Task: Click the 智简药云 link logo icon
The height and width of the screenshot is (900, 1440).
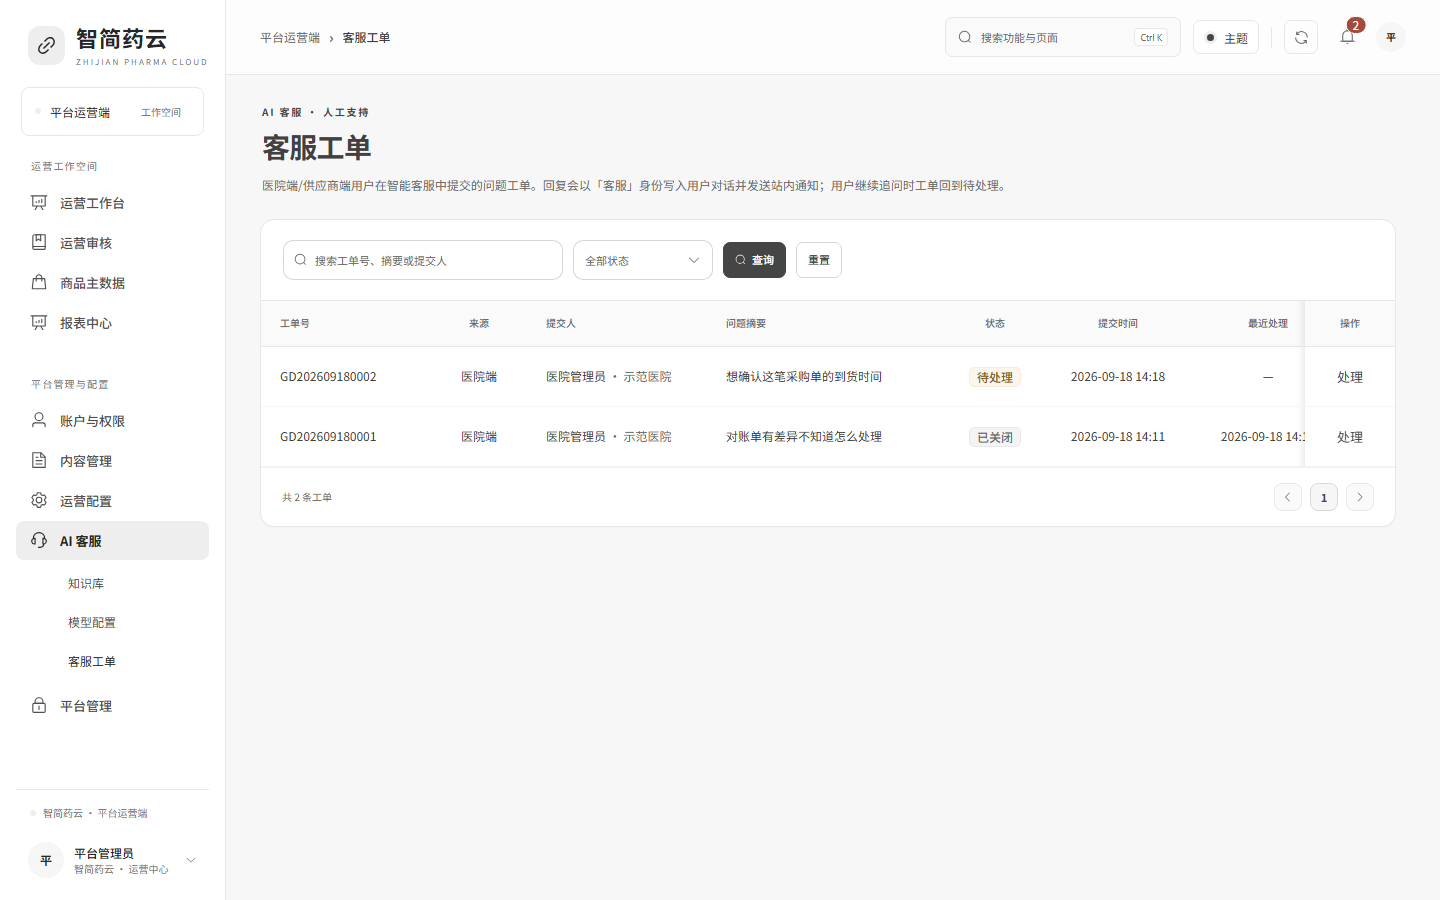Action: pyautogui.click(x=46, y=46)
